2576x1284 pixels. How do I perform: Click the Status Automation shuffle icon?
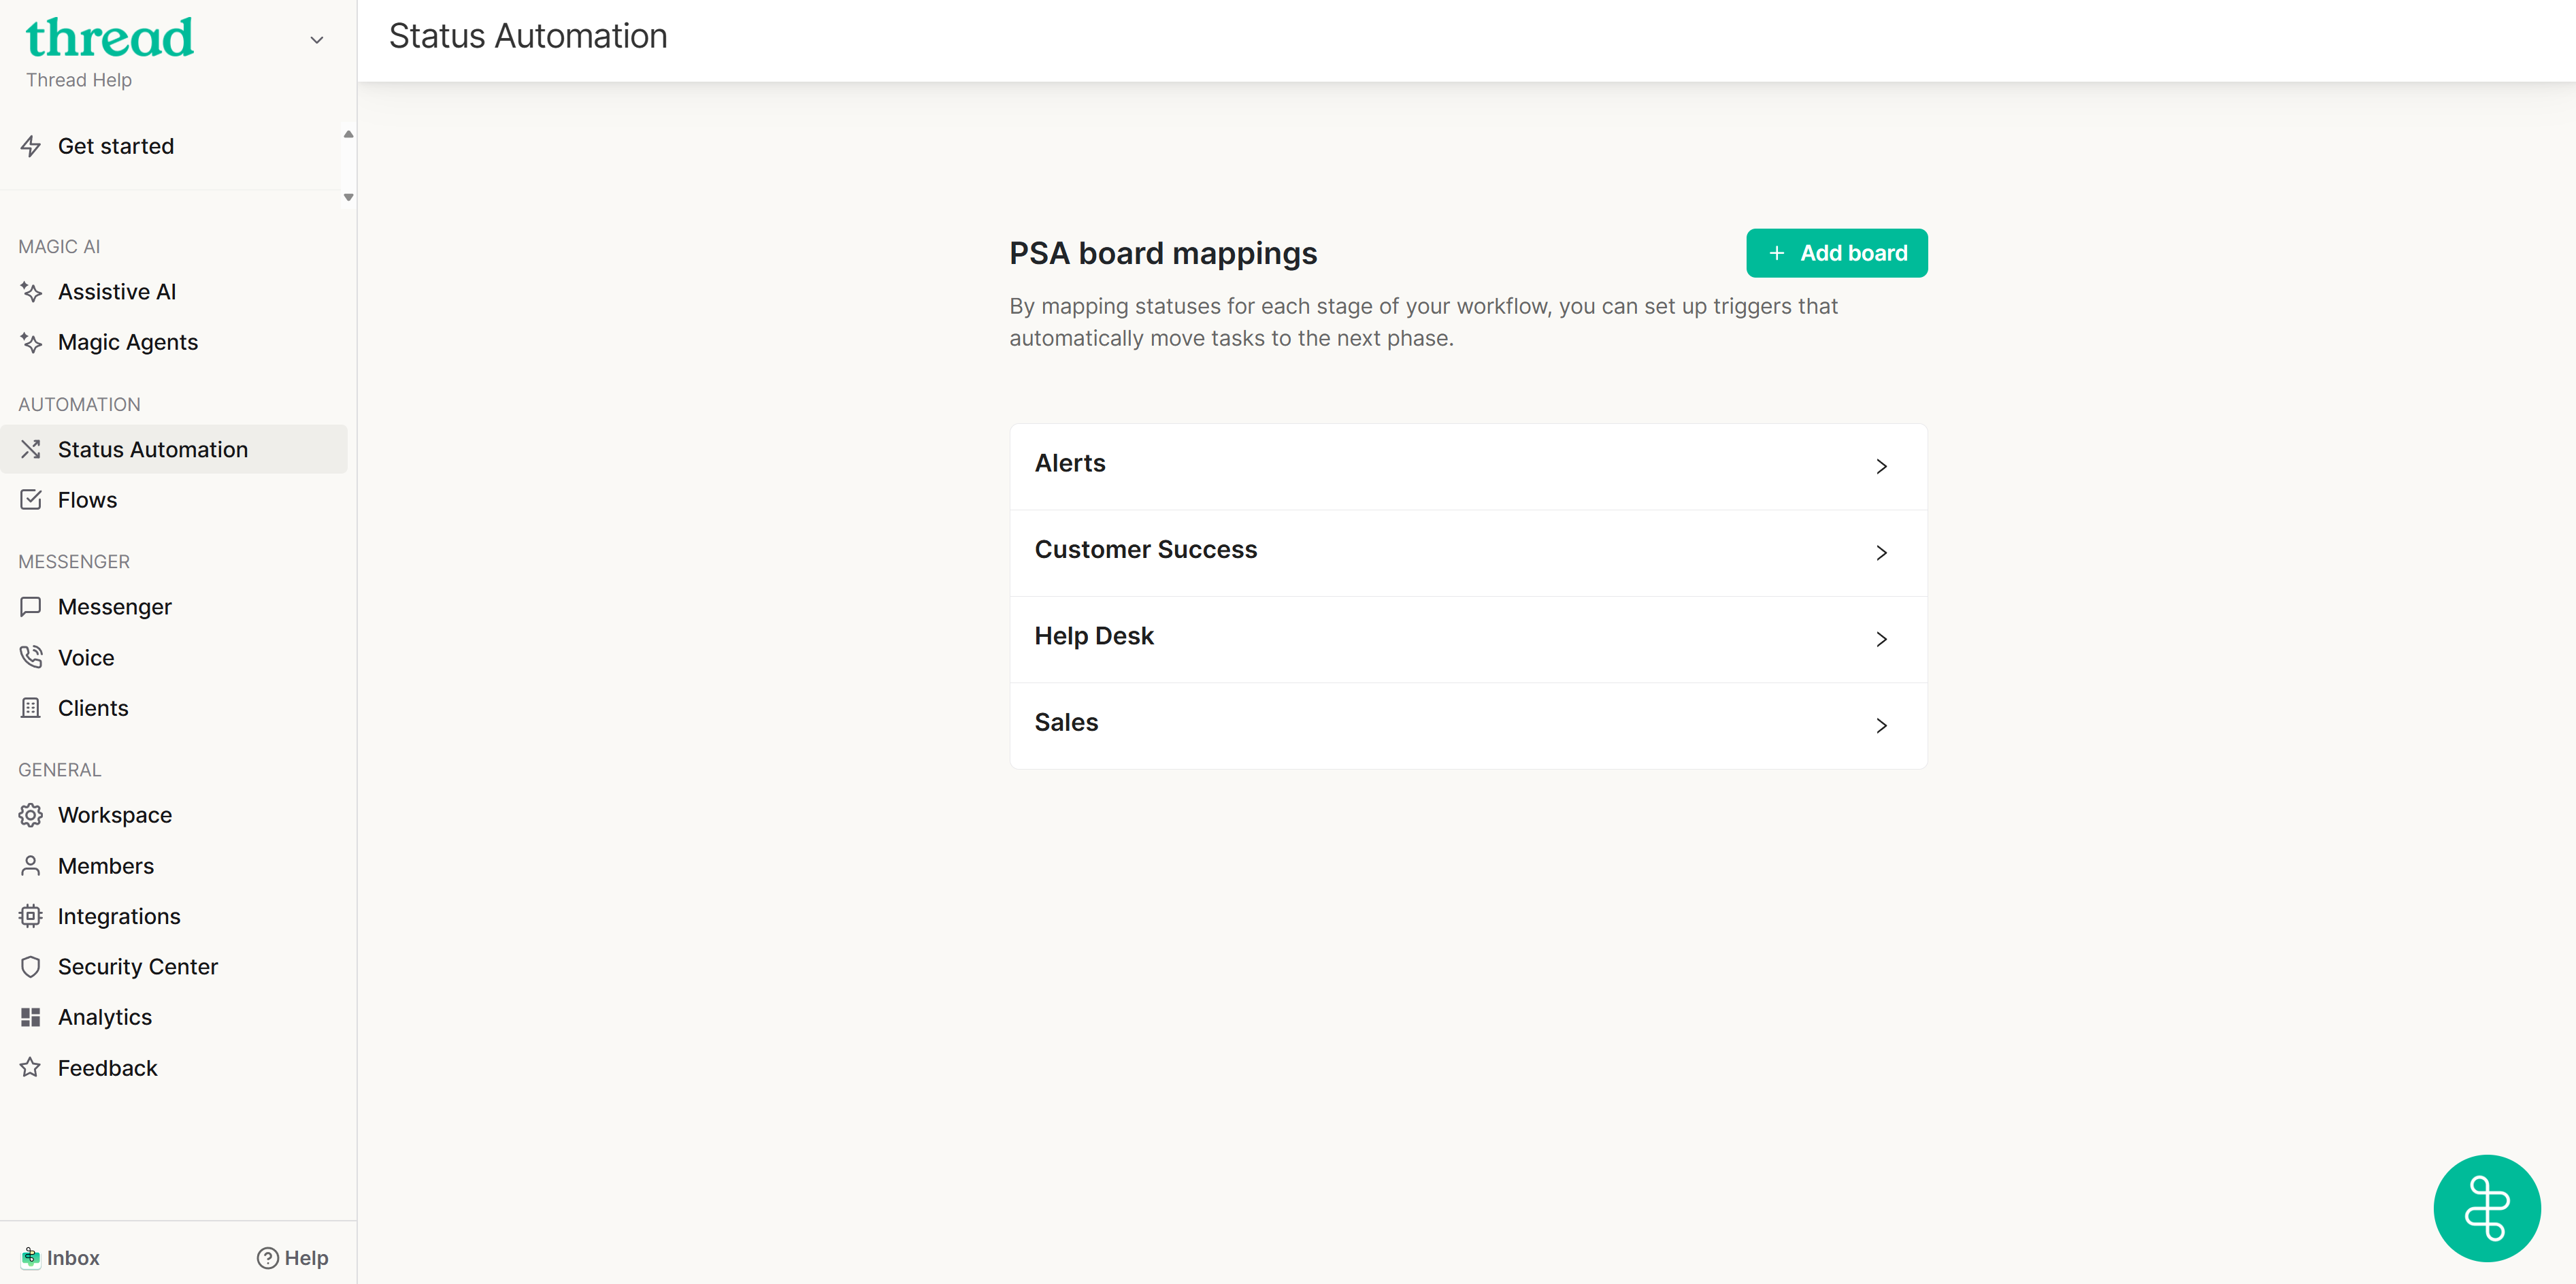tap(31, 449)
